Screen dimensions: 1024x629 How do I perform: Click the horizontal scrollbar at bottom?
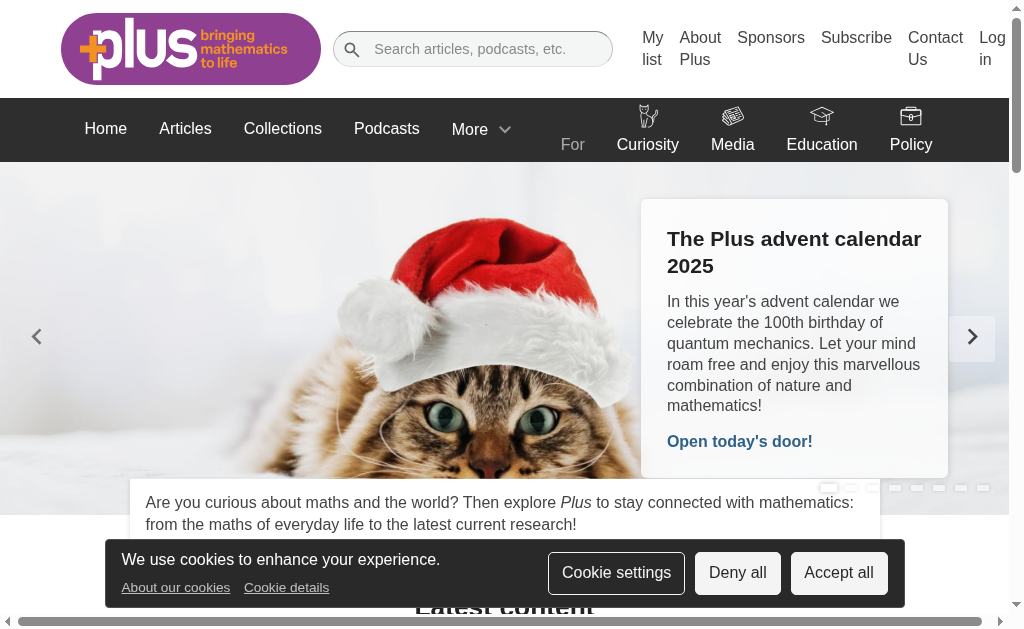[500, 621]
